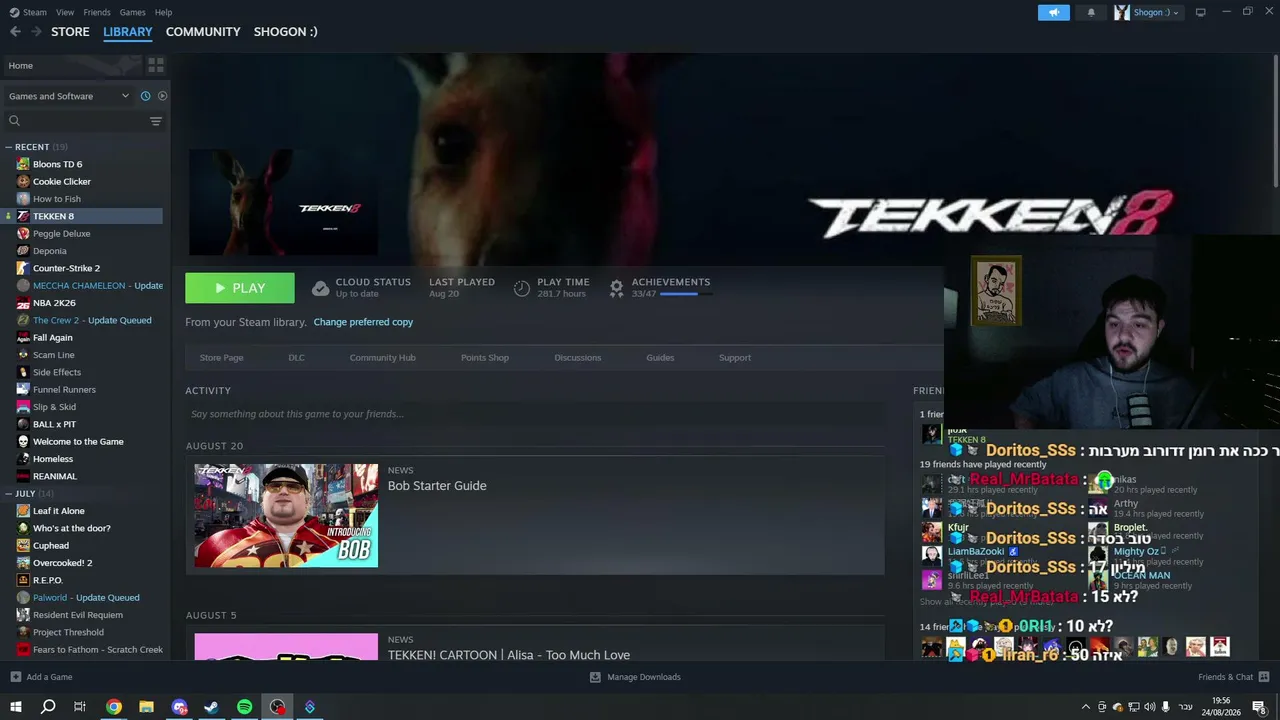Click the Home button in library sidebar
Viewport: 1280px width, 720px height.
tap(71, 65)
